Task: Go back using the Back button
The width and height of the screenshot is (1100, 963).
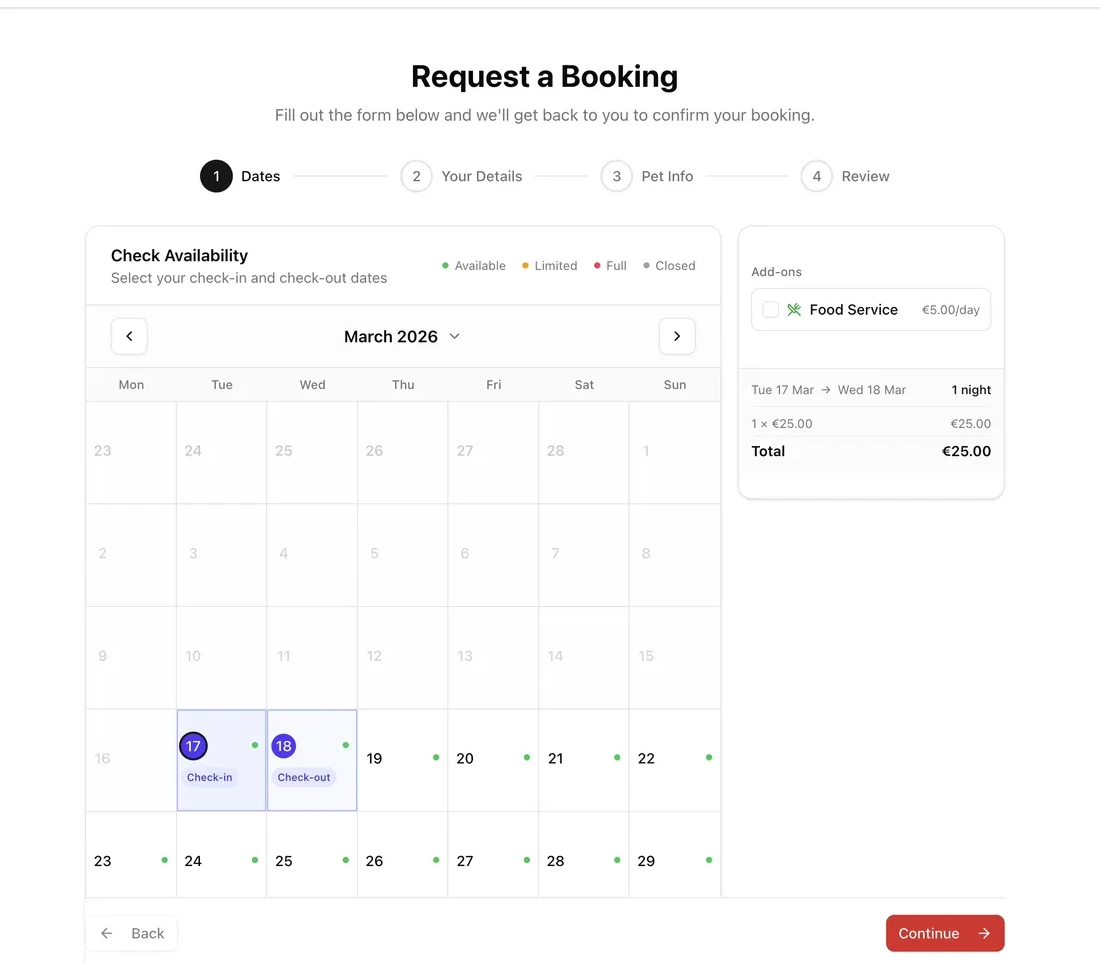Action: [x=131, y=932]
